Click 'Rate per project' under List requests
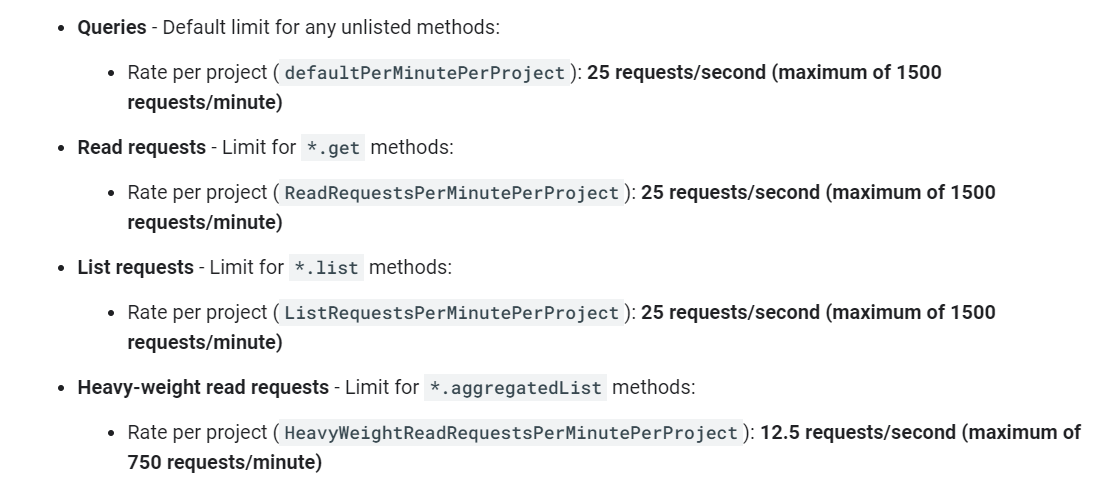 pos(198,313)
